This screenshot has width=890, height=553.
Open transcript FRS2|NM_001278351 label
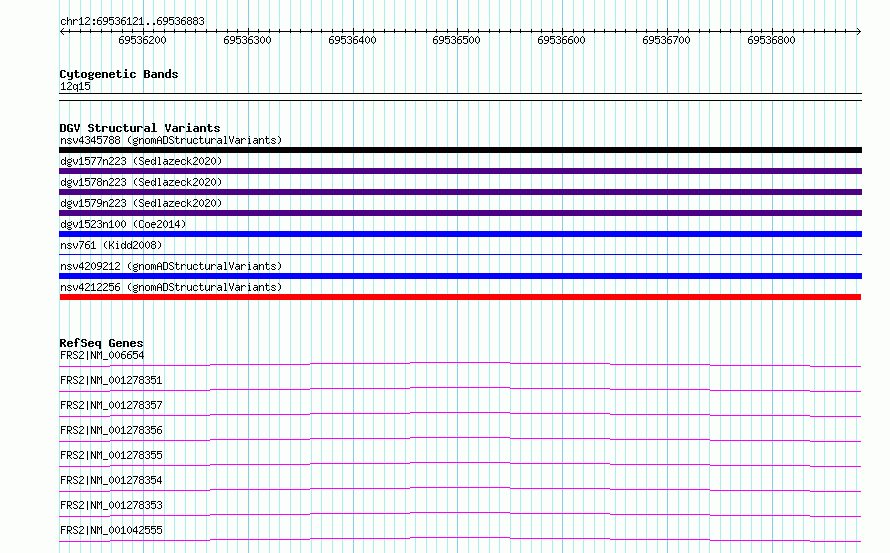(x=111, y=380)
